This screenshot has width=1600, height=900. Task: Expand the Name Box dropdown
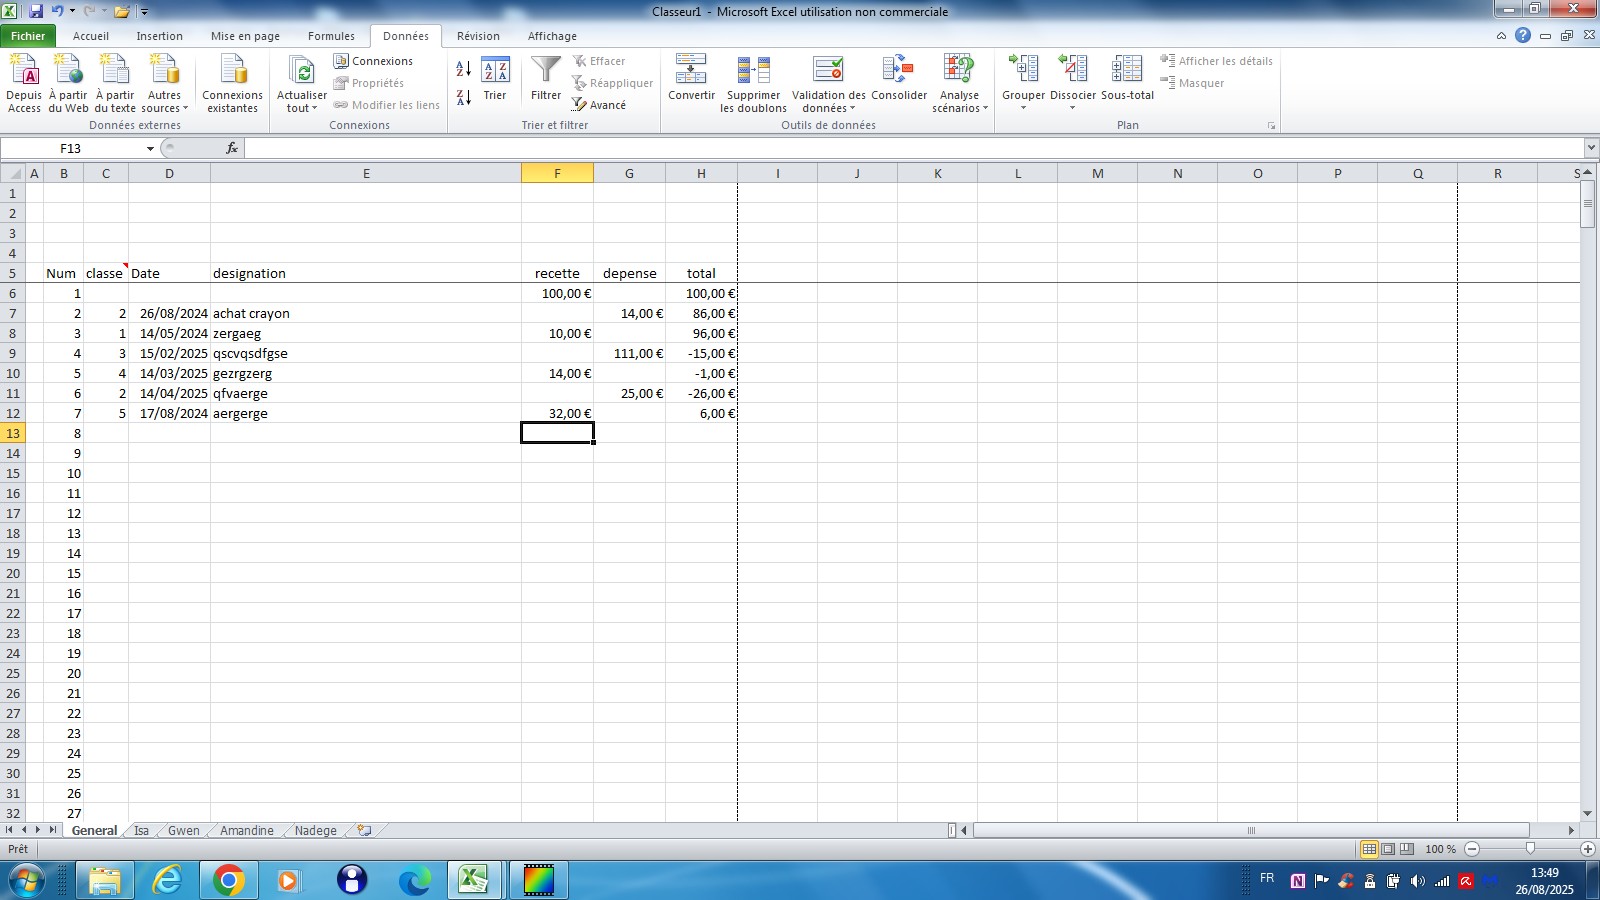point(150,149)
